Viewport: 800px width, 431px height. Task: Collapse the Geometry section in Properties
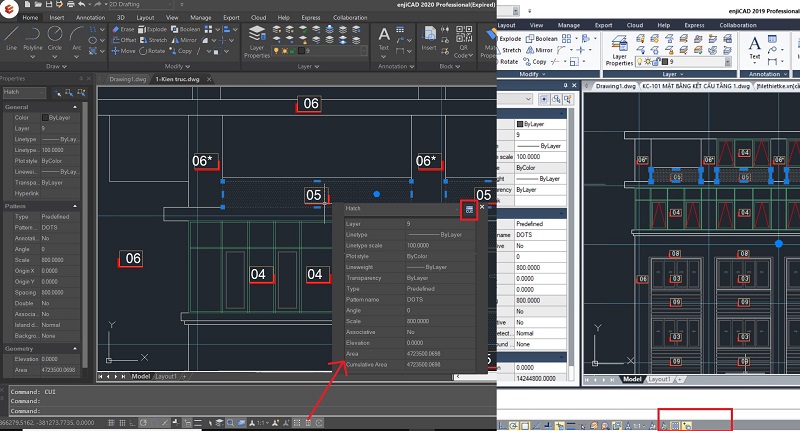[75, 349]
